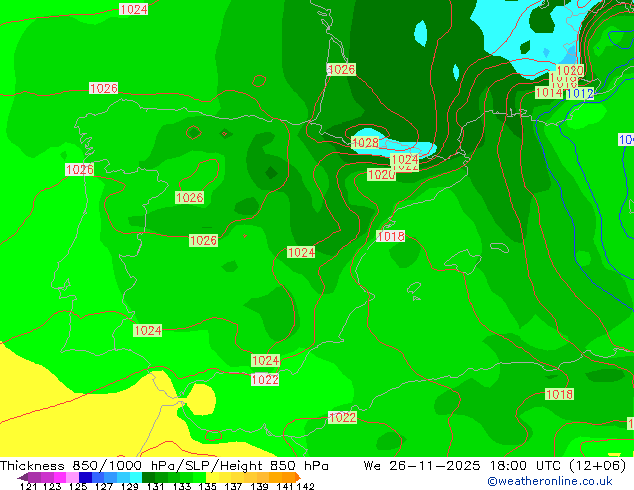
Task: Click legend value 142
Action: click(x=305, y=486)
